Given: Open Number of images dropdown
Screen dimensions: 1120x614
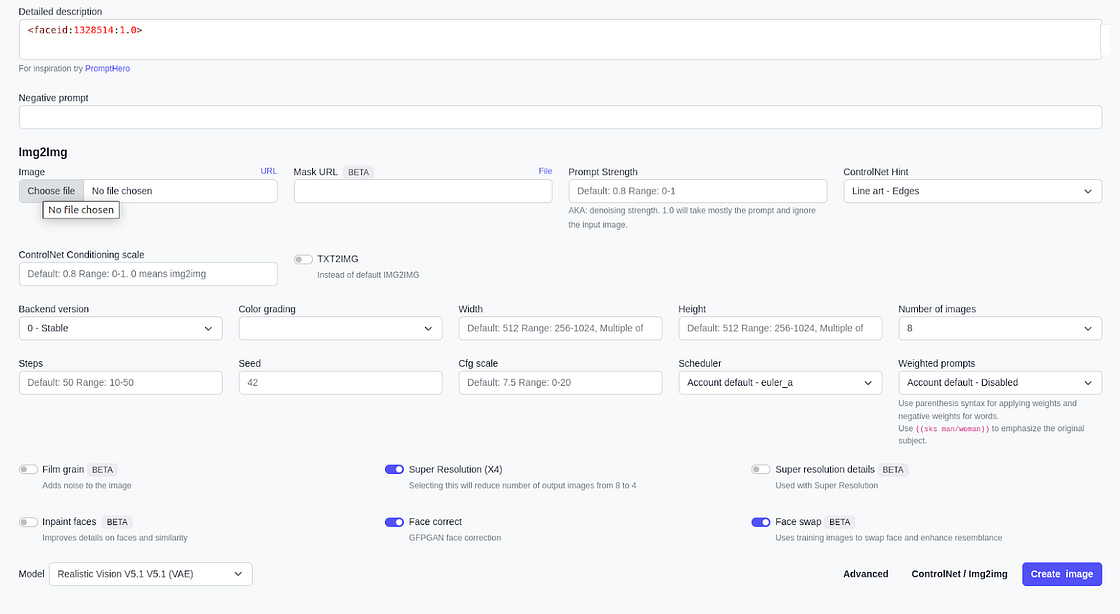Looking at the screenshot, I should [1000, 328].
